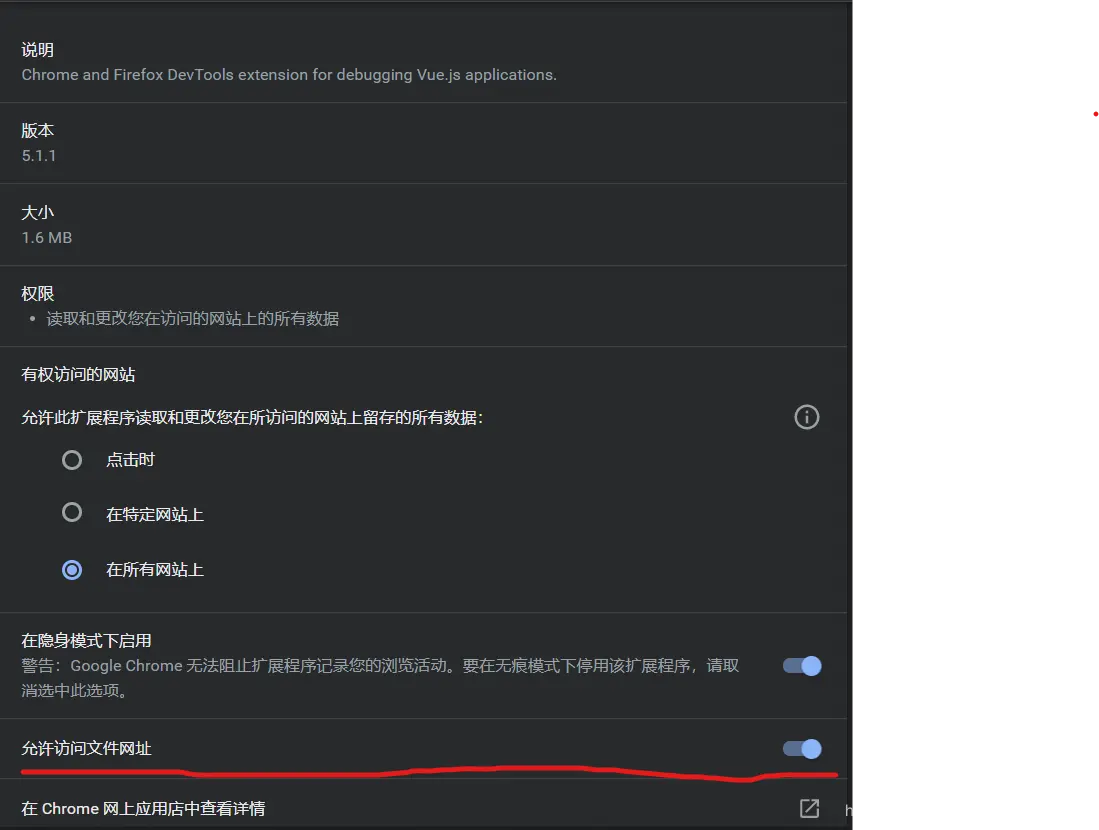This screenshot has width=1099, height=830.
Task: Click the version number 5.1.1
Action: pos(39,156)
